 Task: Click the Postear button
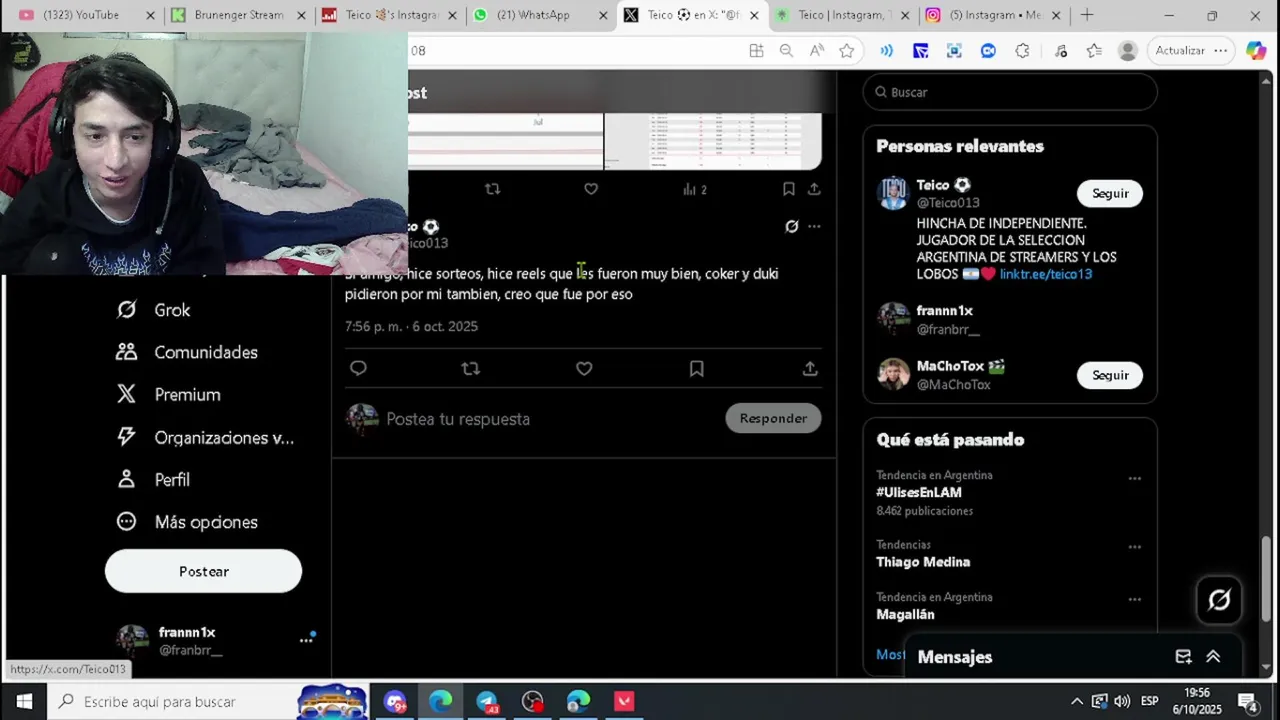click(203, 571)
